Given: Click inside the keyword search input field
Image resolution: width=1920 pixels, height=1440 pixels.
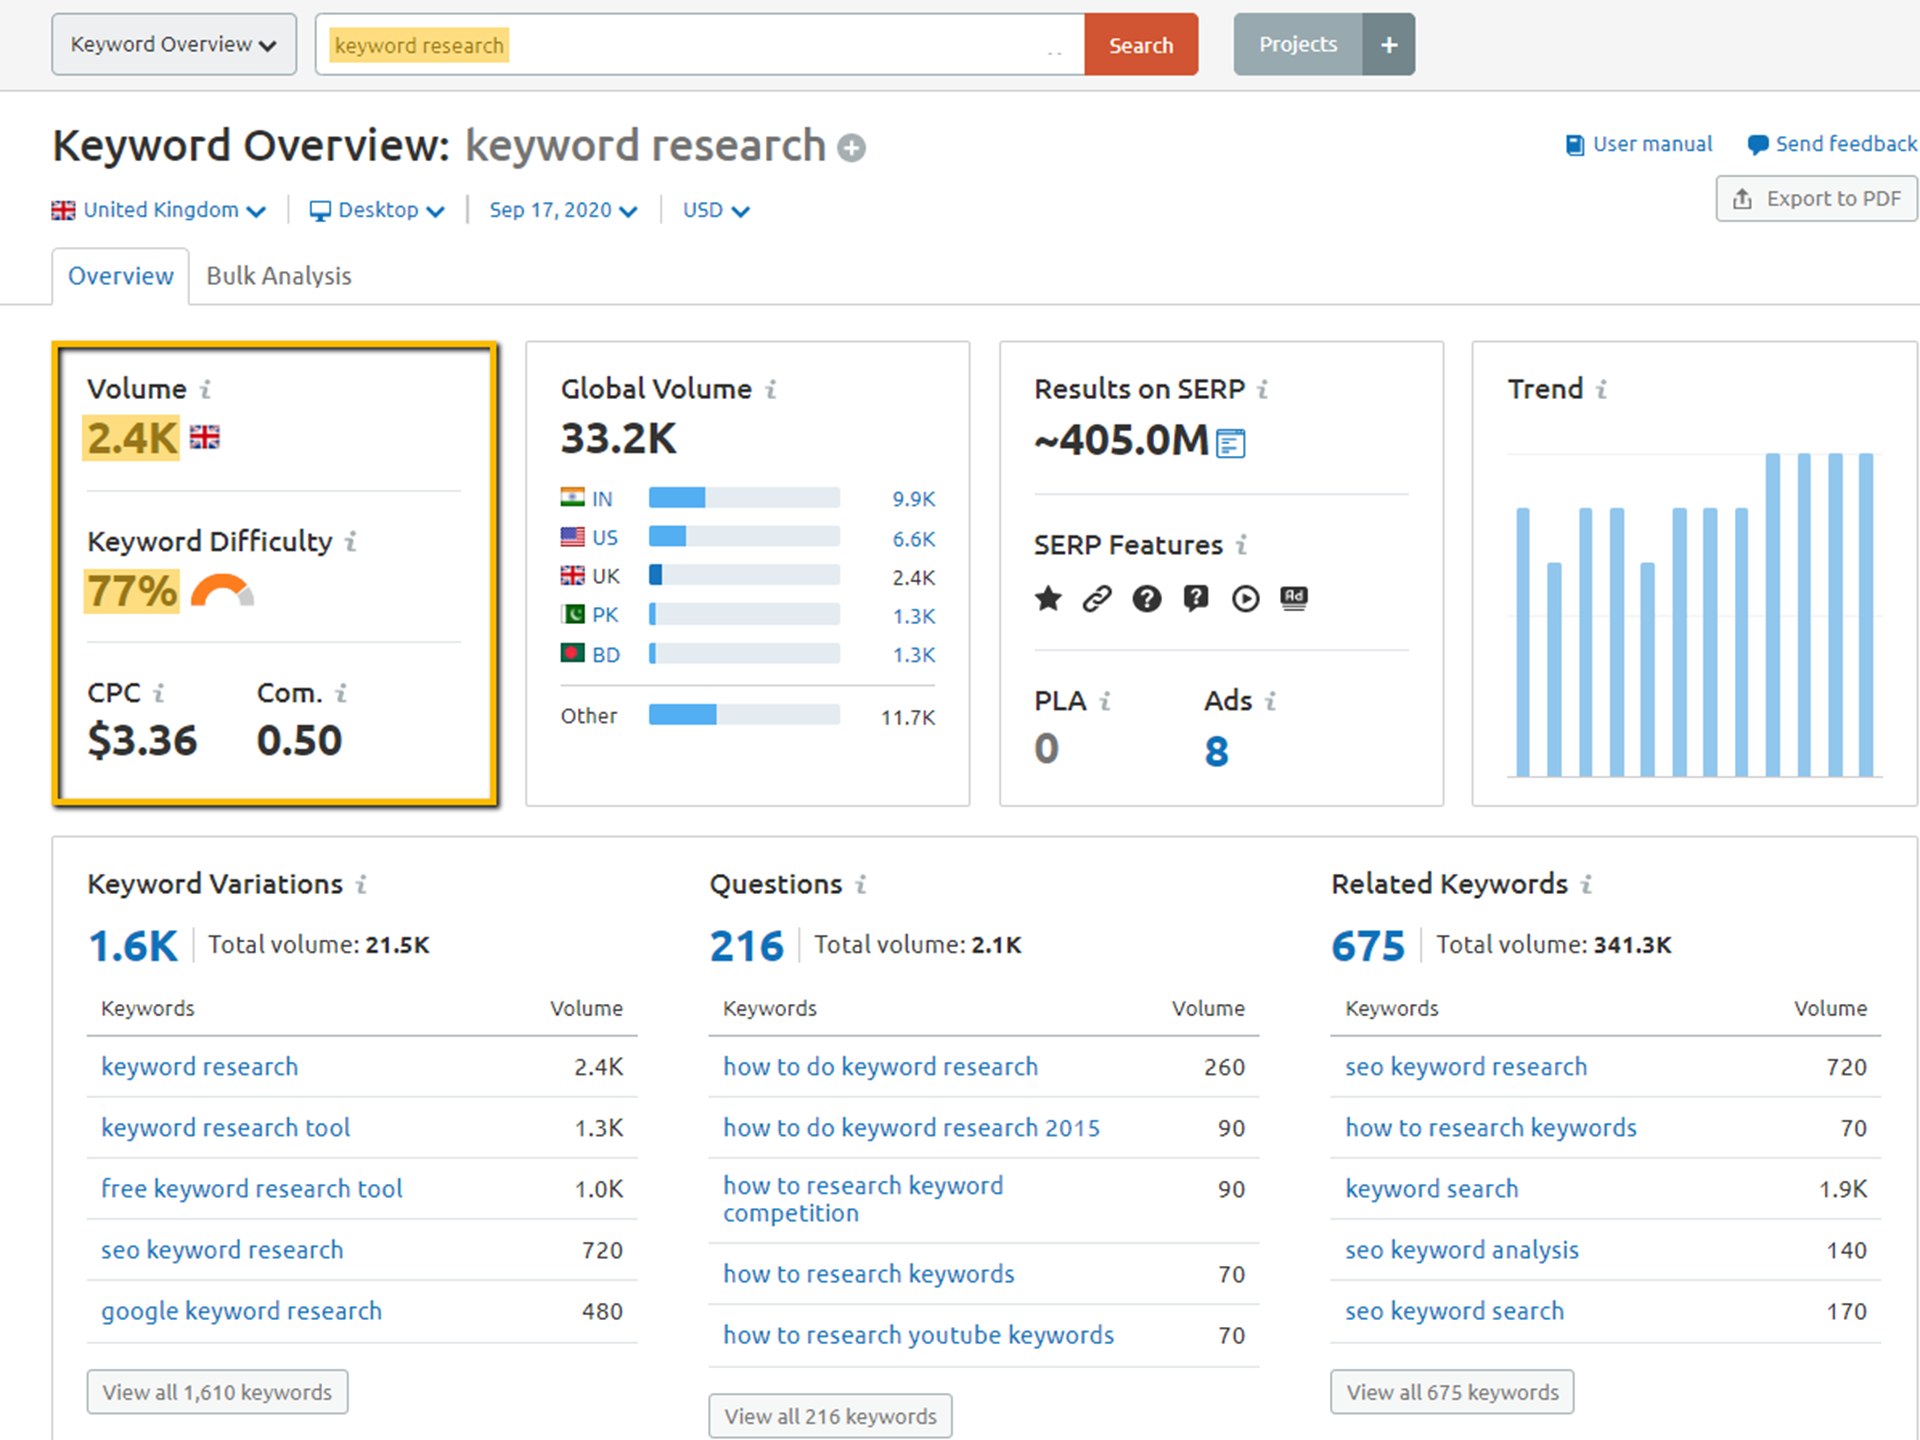Looking at the screenshot, I should pyautogui.click(x=700, y=44).
